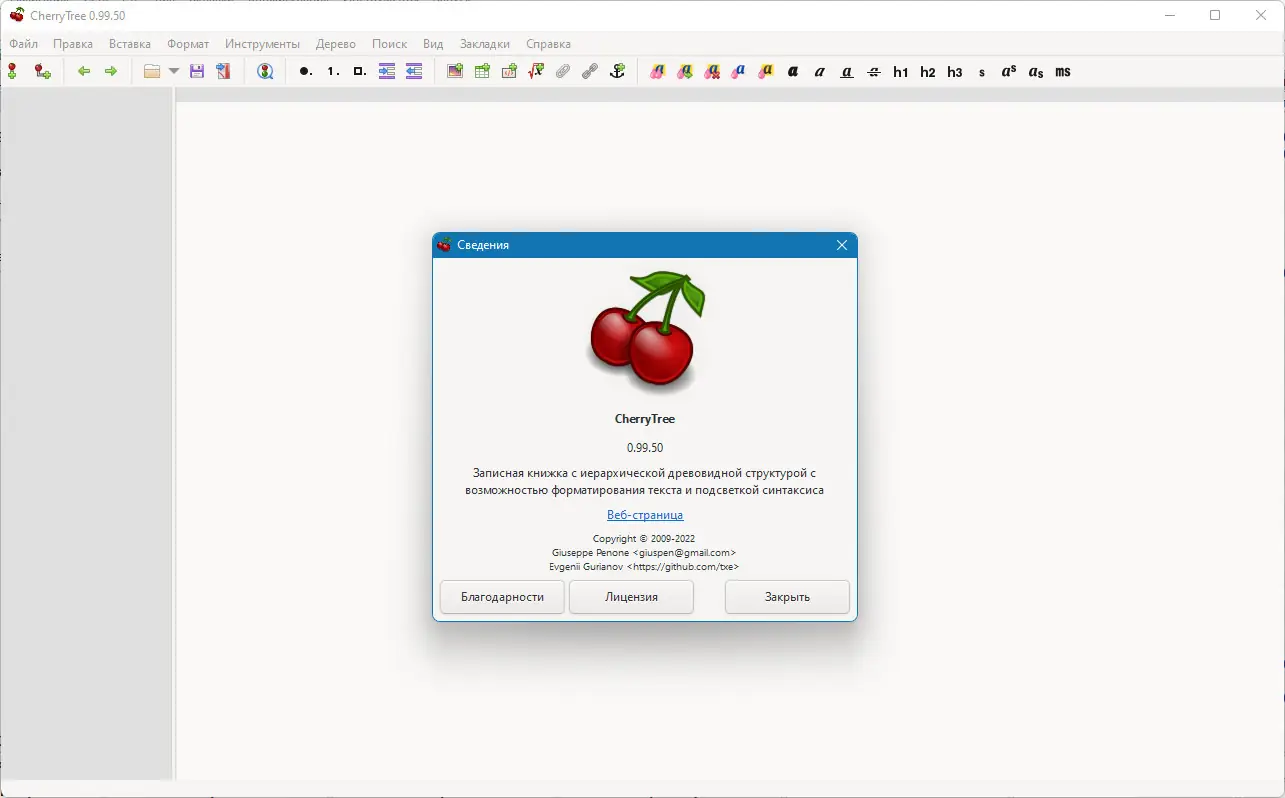
Task: Click the version number 0.99.50 in the dialog
Action: point(645,447)
